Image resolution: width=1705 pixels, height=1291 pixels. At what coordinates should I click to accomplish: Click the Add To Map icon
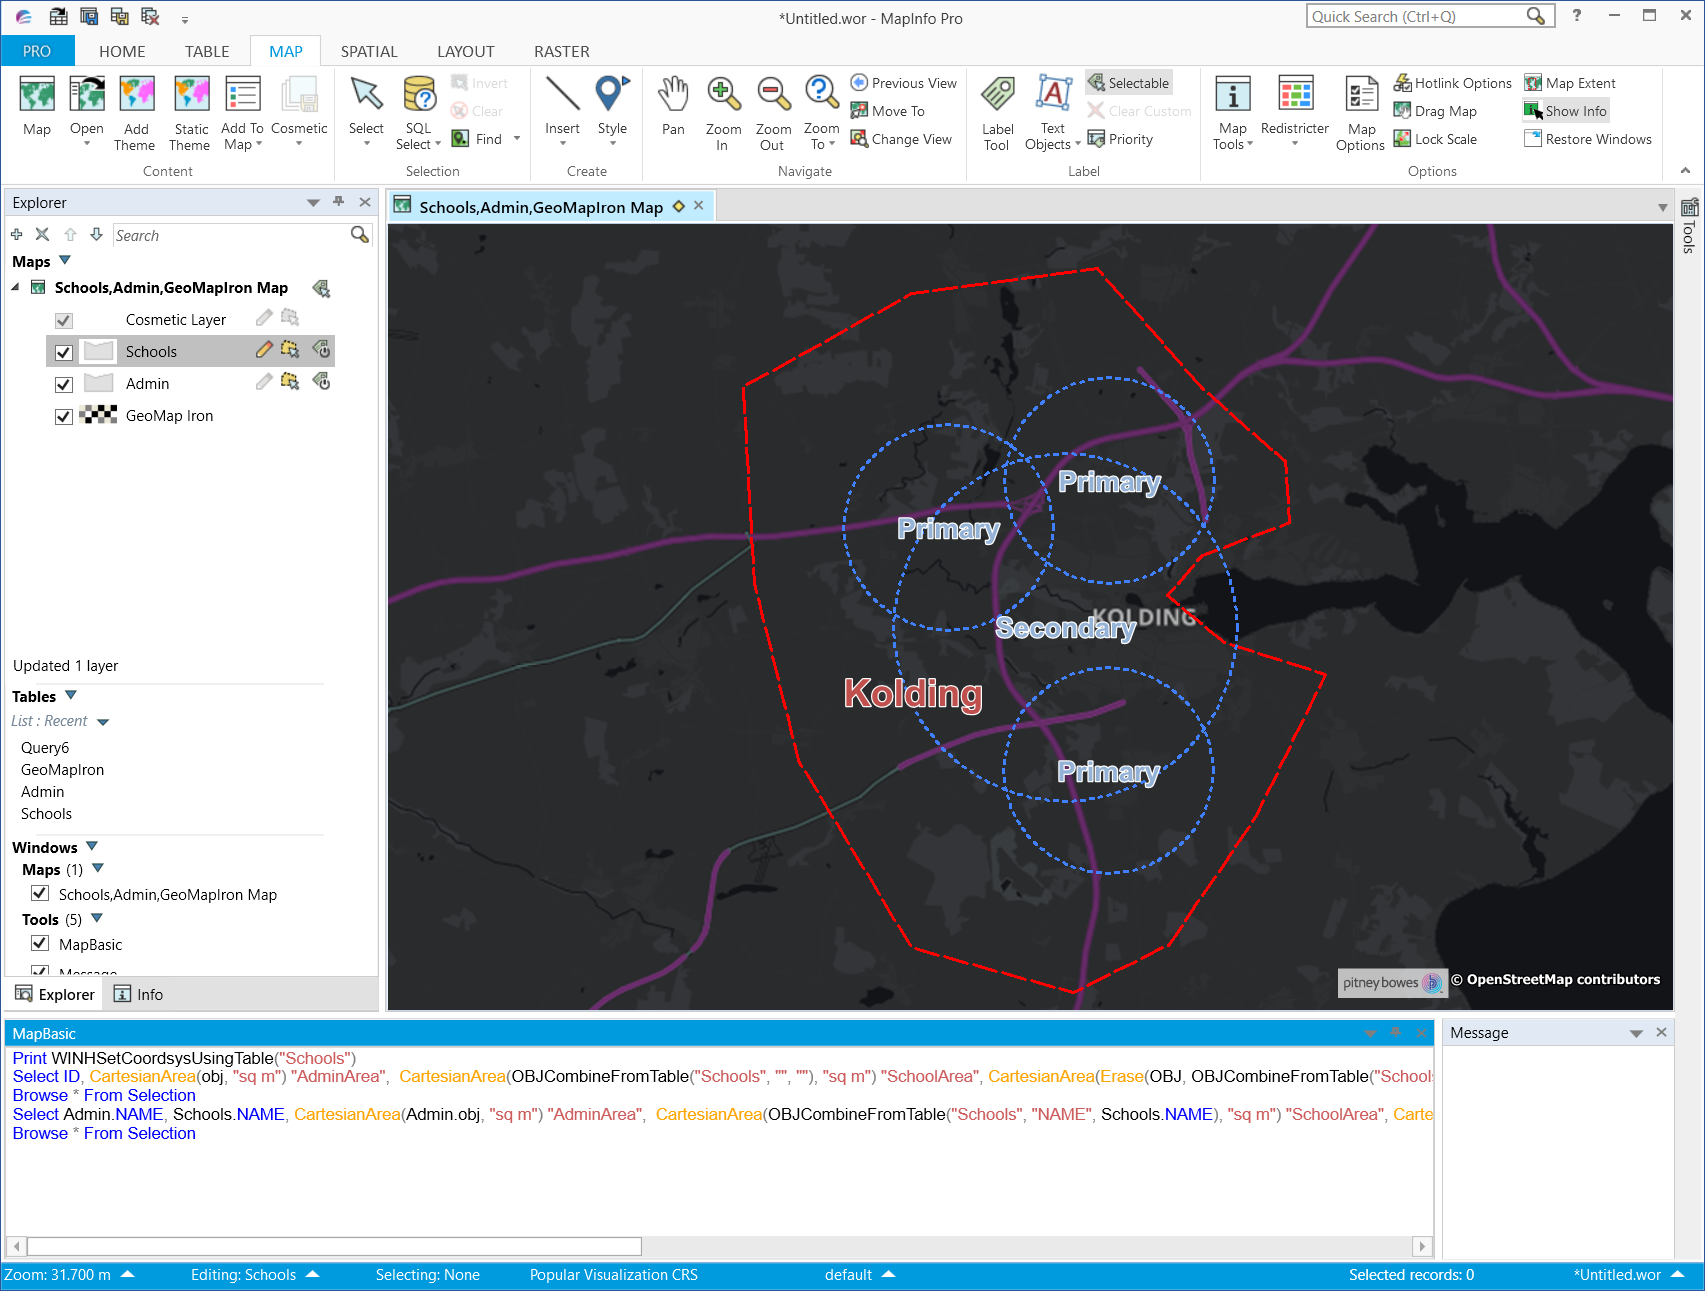click(242, 94)
